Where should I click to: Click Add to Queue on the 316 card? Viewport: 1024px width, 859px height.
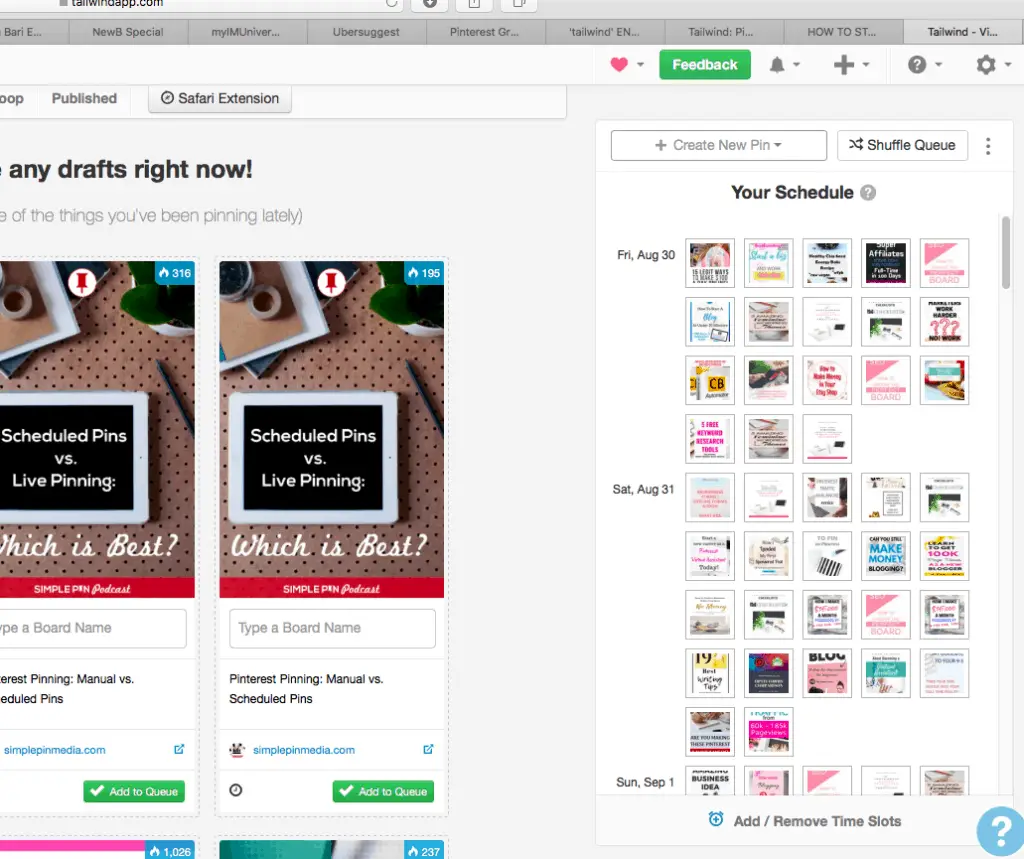[x=134, y=792]
